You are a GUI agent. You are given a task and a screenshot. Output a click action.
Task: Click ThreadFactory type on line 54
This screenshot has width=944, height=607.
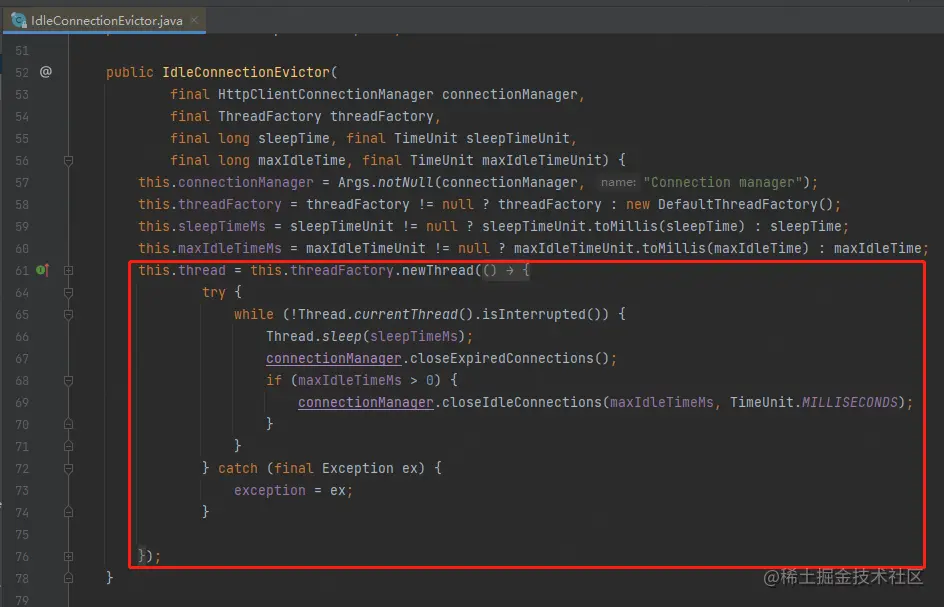click(270, 116)
